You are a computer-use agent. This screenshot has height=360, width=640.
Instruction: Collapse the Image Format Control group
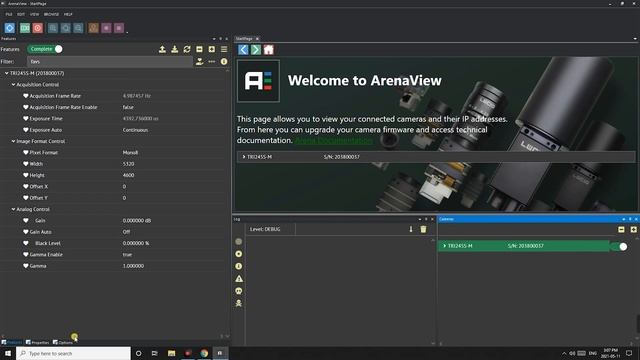click(13, 141)
